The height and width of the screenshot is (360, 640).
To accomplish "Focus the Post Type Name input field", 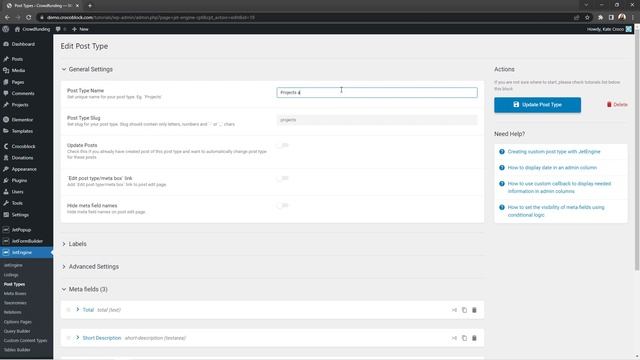I will pyautogui.click(x=377, y=93).
